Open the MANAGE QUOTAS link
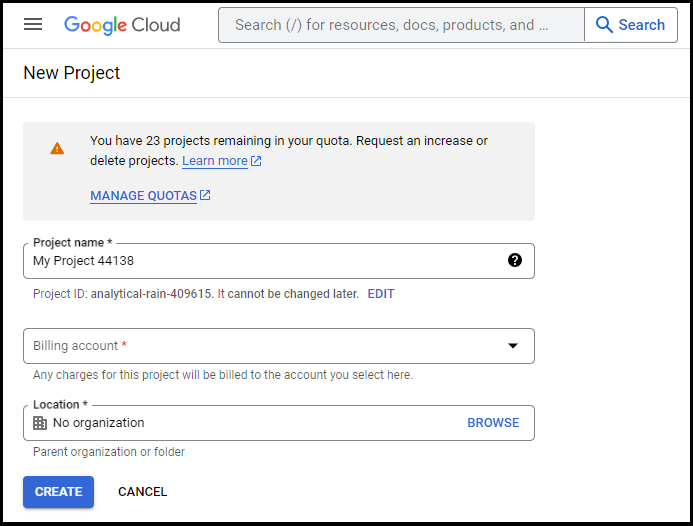693x526 pixels. point(143,195)
